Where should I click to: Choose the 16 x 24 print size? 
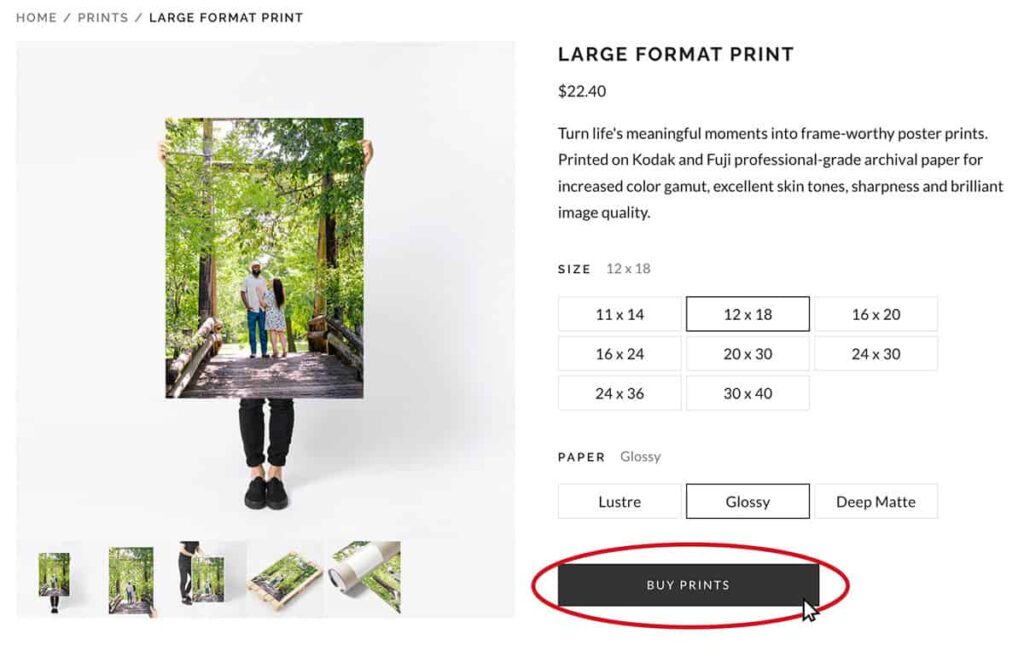click(619, 353)
